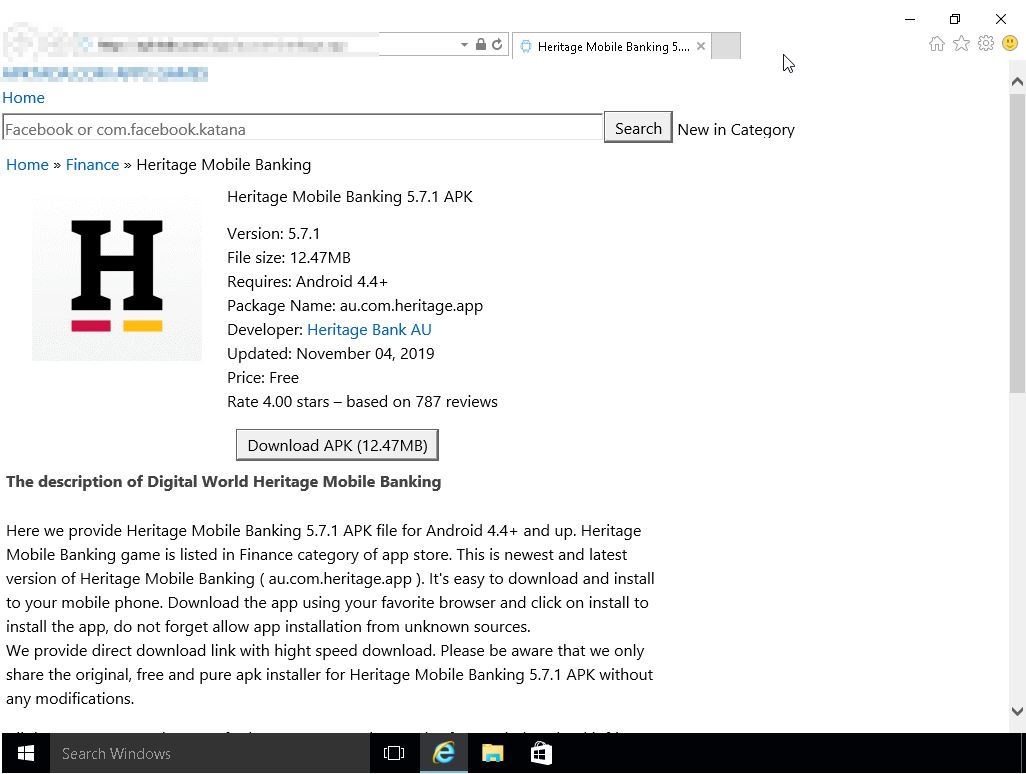Focus the app search input field
The width and height of the screenshot is (1026, 774).
click(302, 128)
